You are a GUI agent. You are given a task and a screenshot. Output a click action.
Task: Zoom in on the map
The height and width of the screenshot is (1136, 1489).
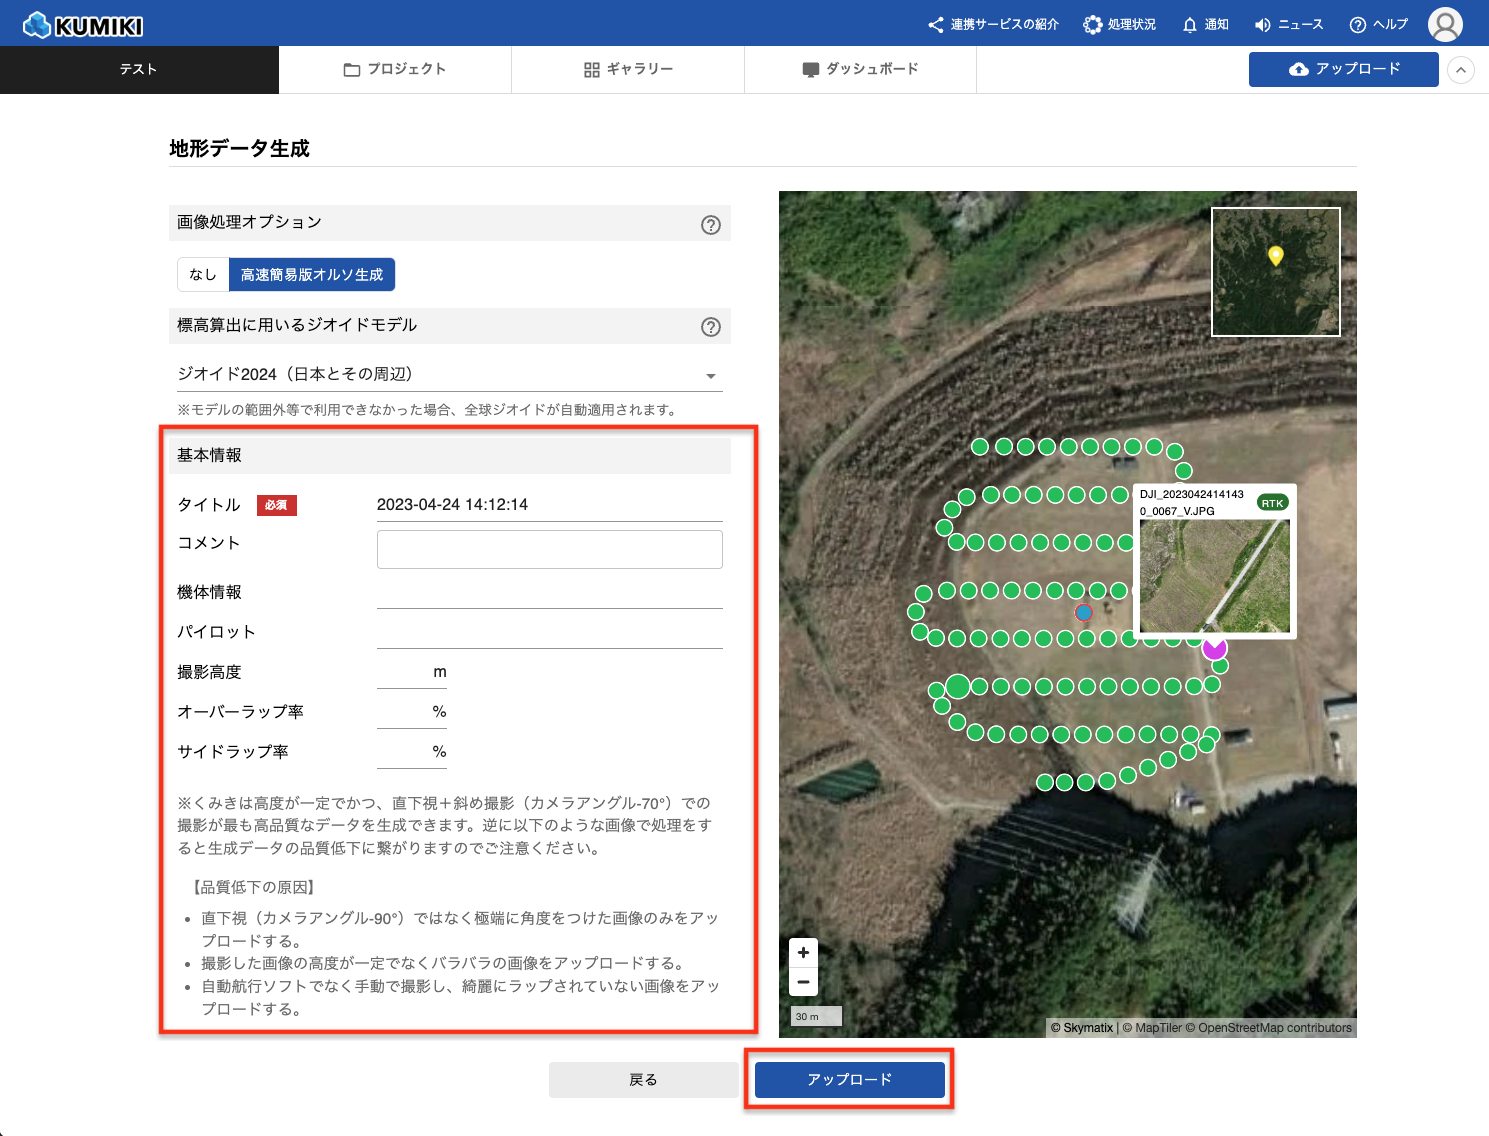[803, 953]
